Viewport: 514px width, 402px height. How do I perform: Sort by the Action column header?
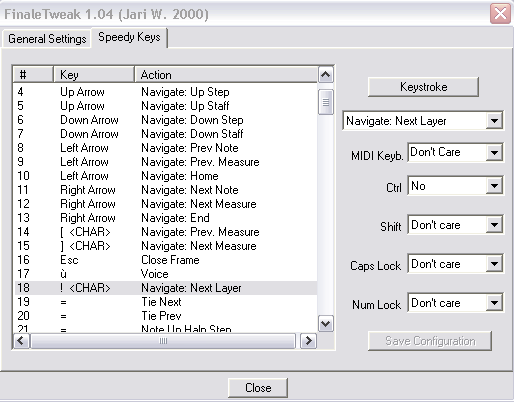226,75
